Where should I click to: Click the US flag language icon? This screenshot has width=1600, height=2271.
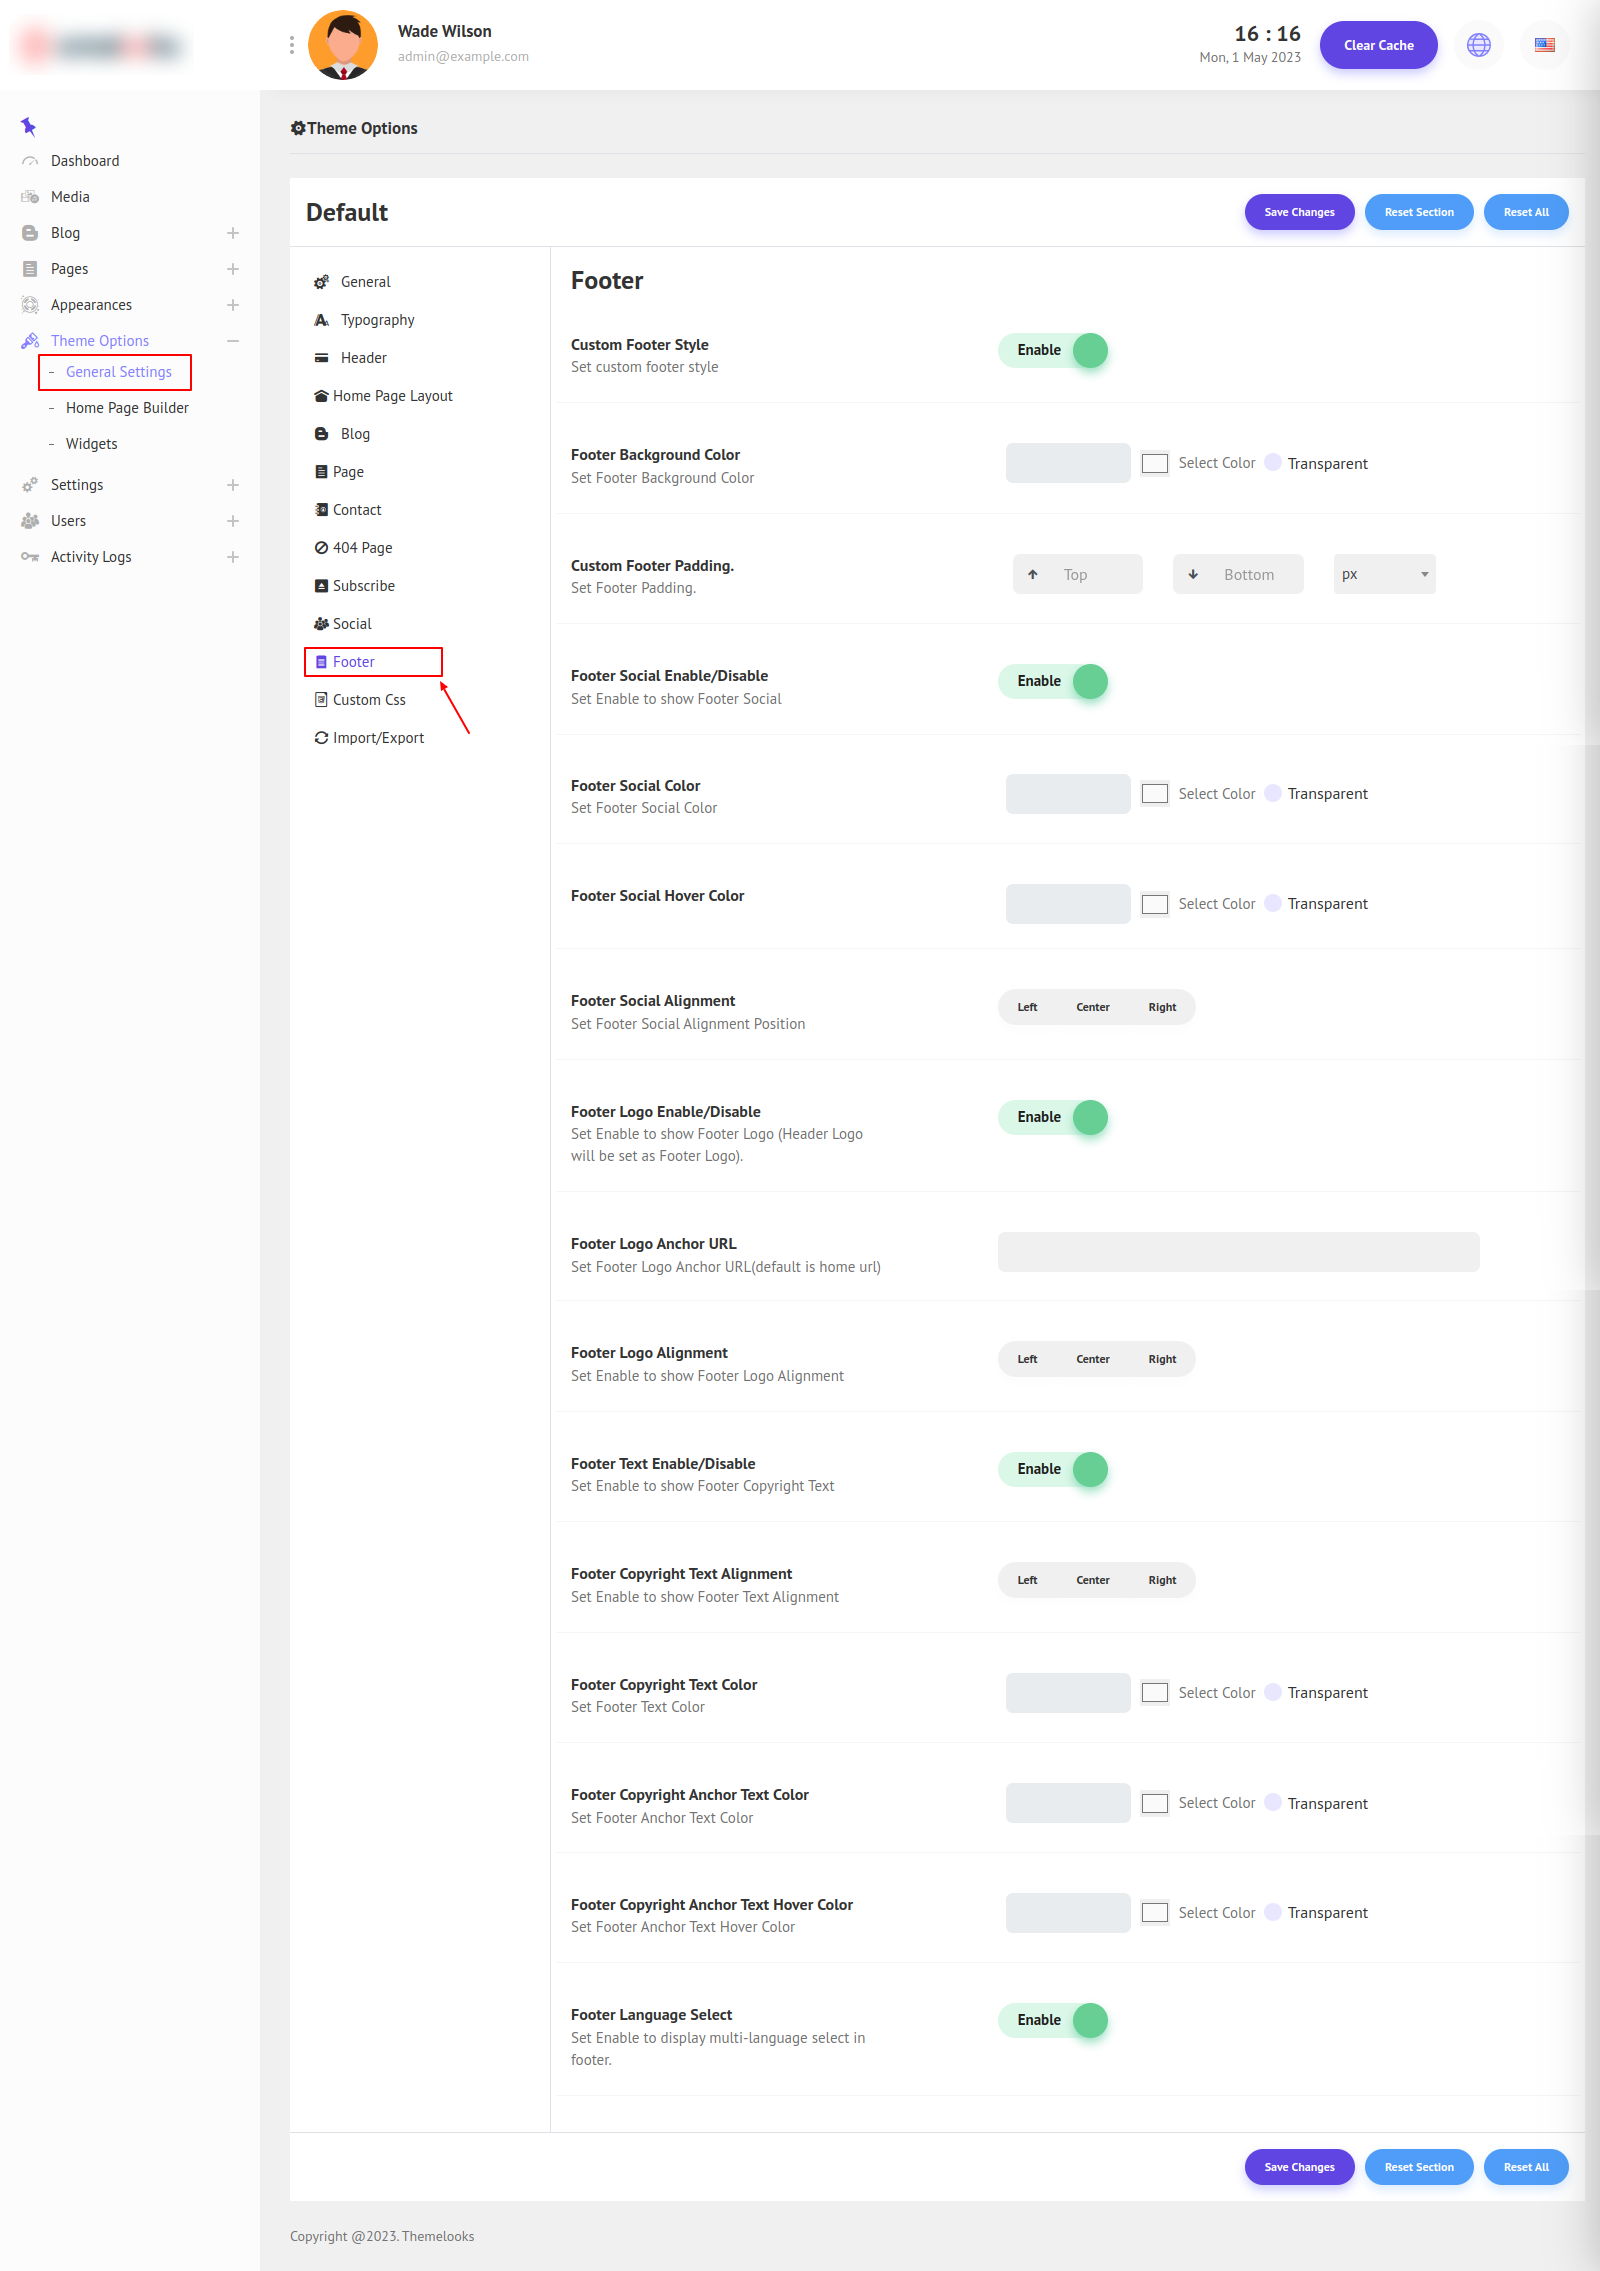pyautogui.click(x=1544, y=45)
